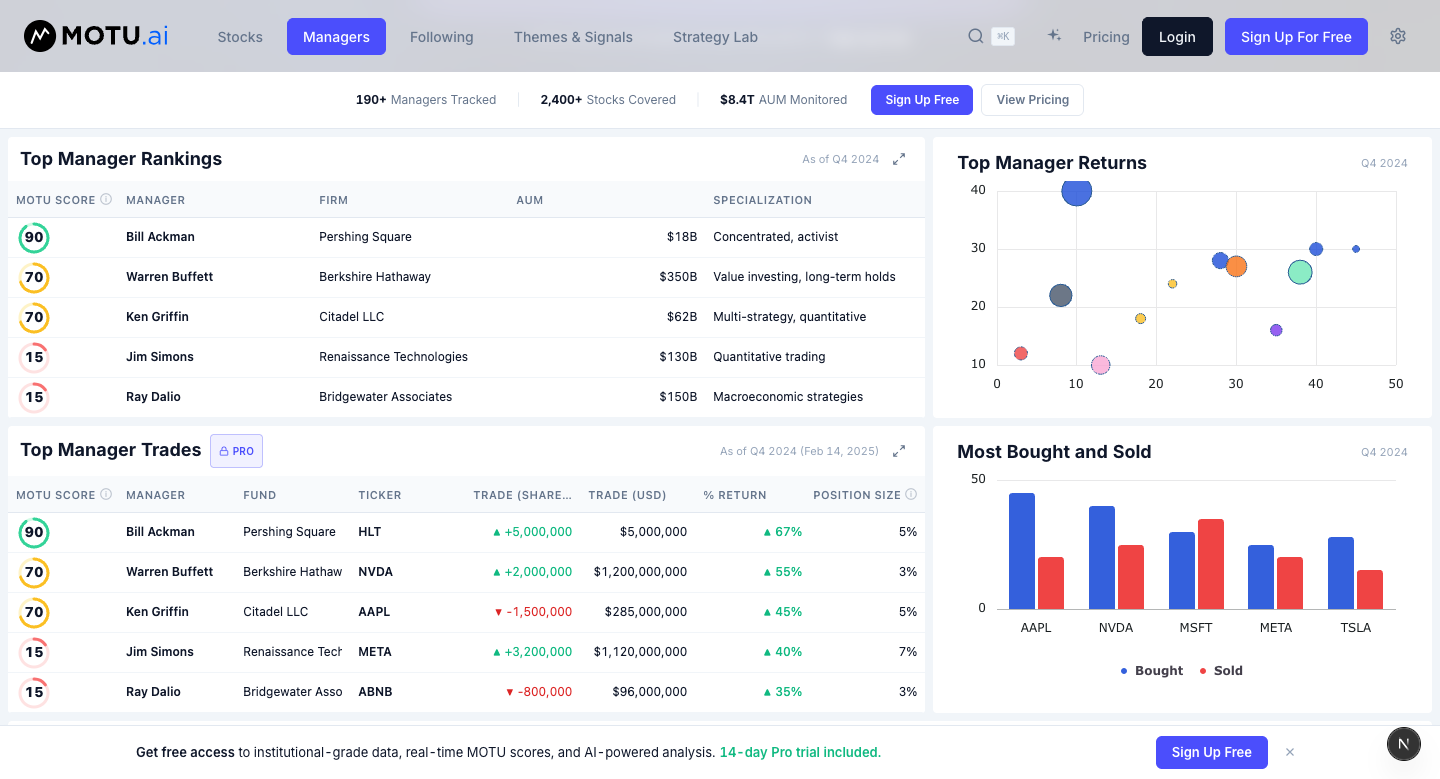Click Ken Griffin's 70 score ring in Trades
The height and width of the screenshot is (779, 1440).
[x=34, y=613]
